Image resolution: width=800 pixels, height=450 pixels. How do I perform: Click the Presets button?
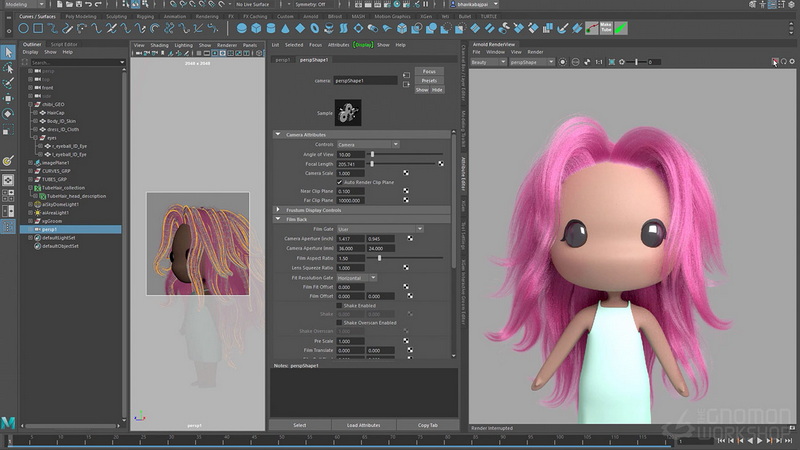[429, 81]
